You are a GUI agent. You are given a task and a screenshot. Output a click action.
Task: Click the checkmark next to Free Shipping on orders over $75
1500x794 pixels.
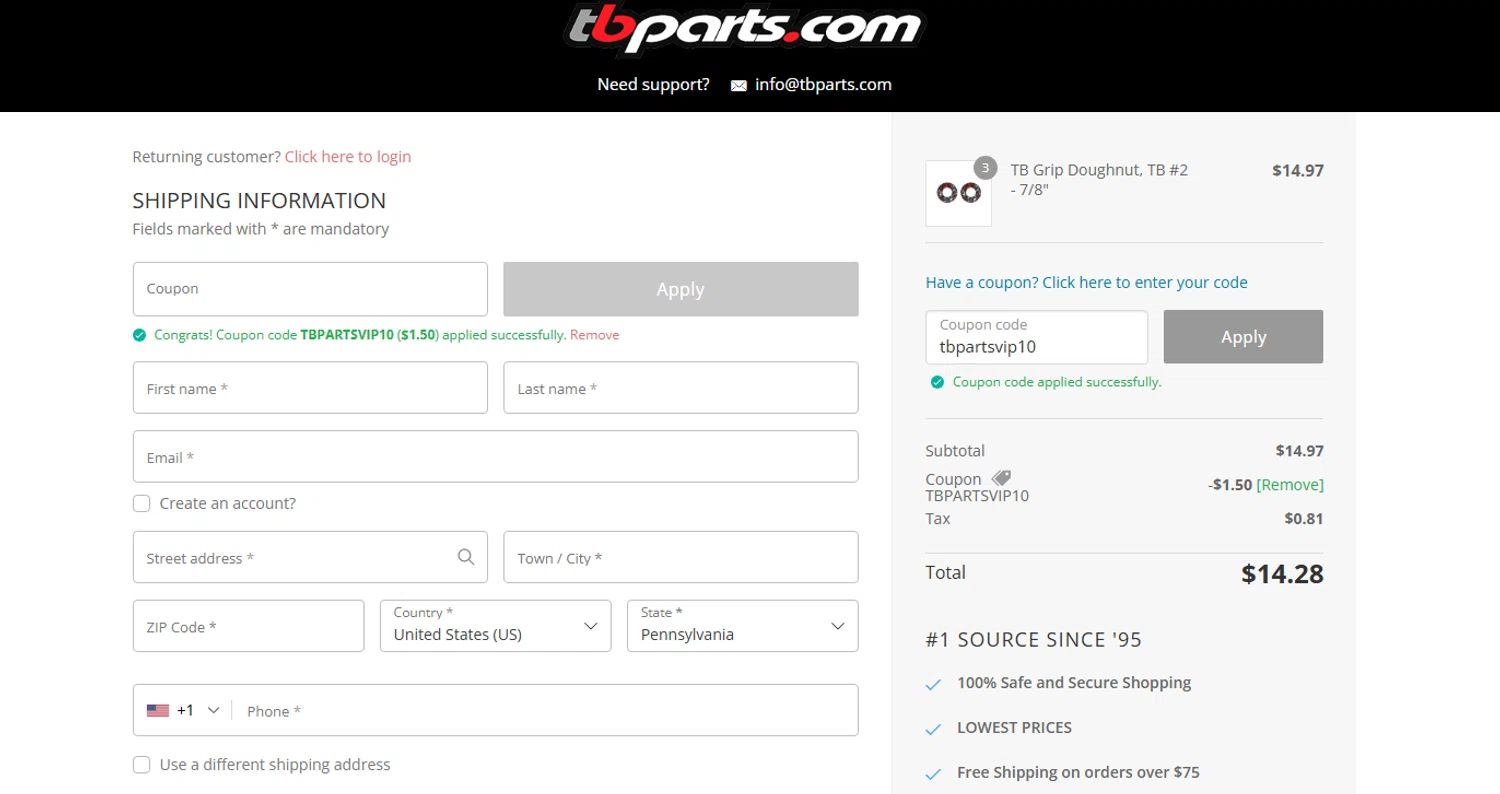[x=933, y=774]
